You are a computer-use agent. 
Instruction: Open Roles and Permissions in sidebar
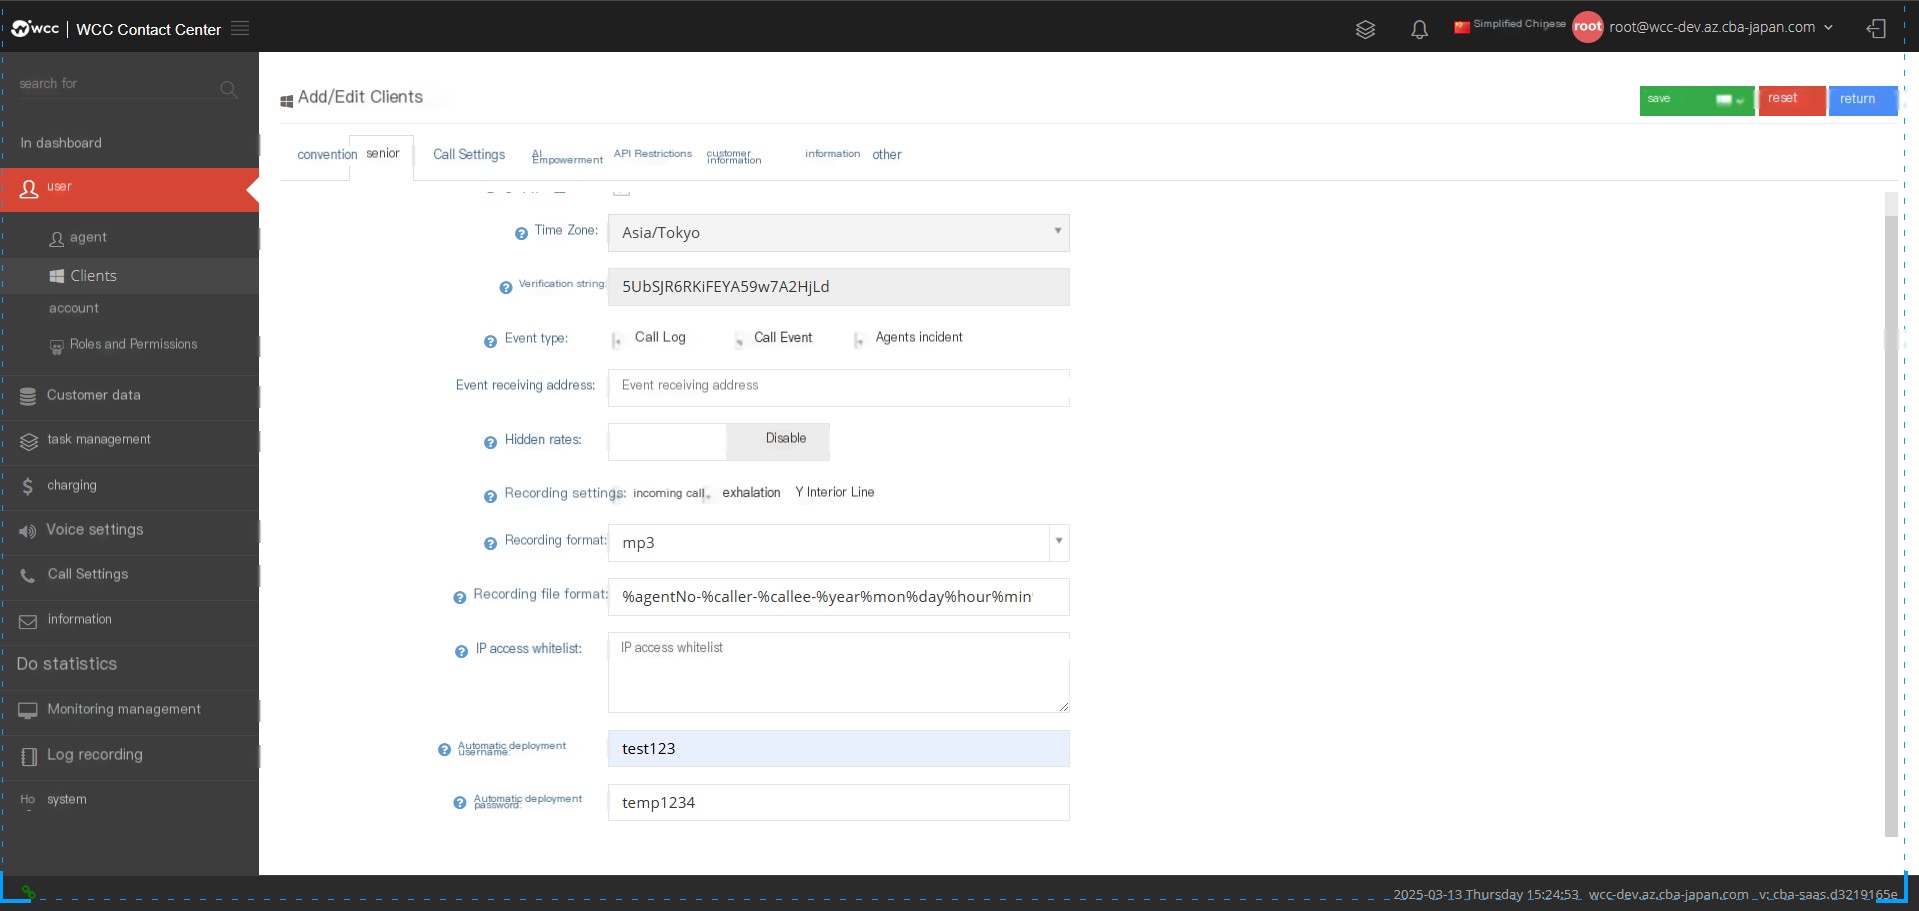click(130, 345)
